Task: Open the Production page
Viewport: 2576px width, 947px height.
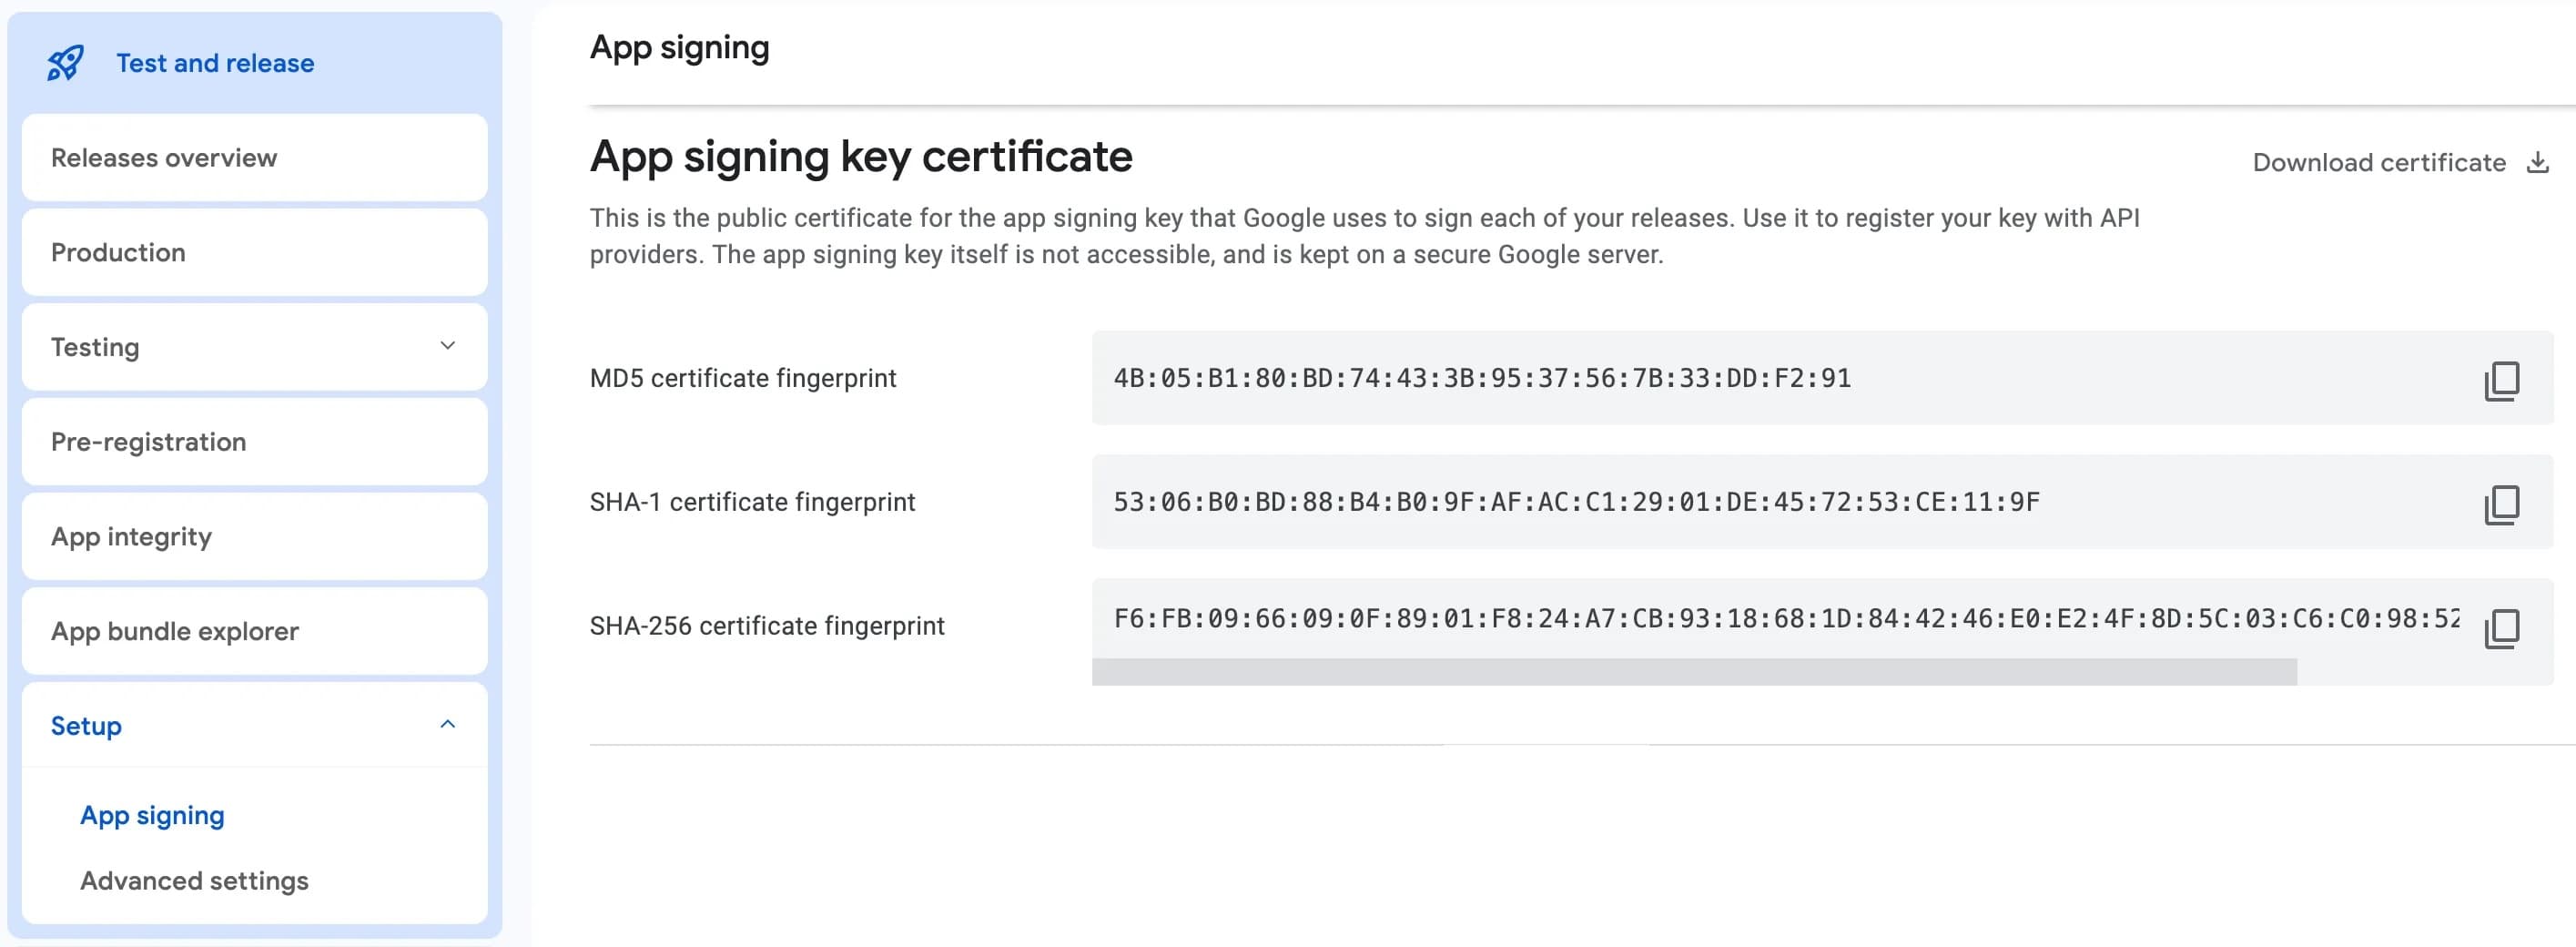Action: (118, 252)
